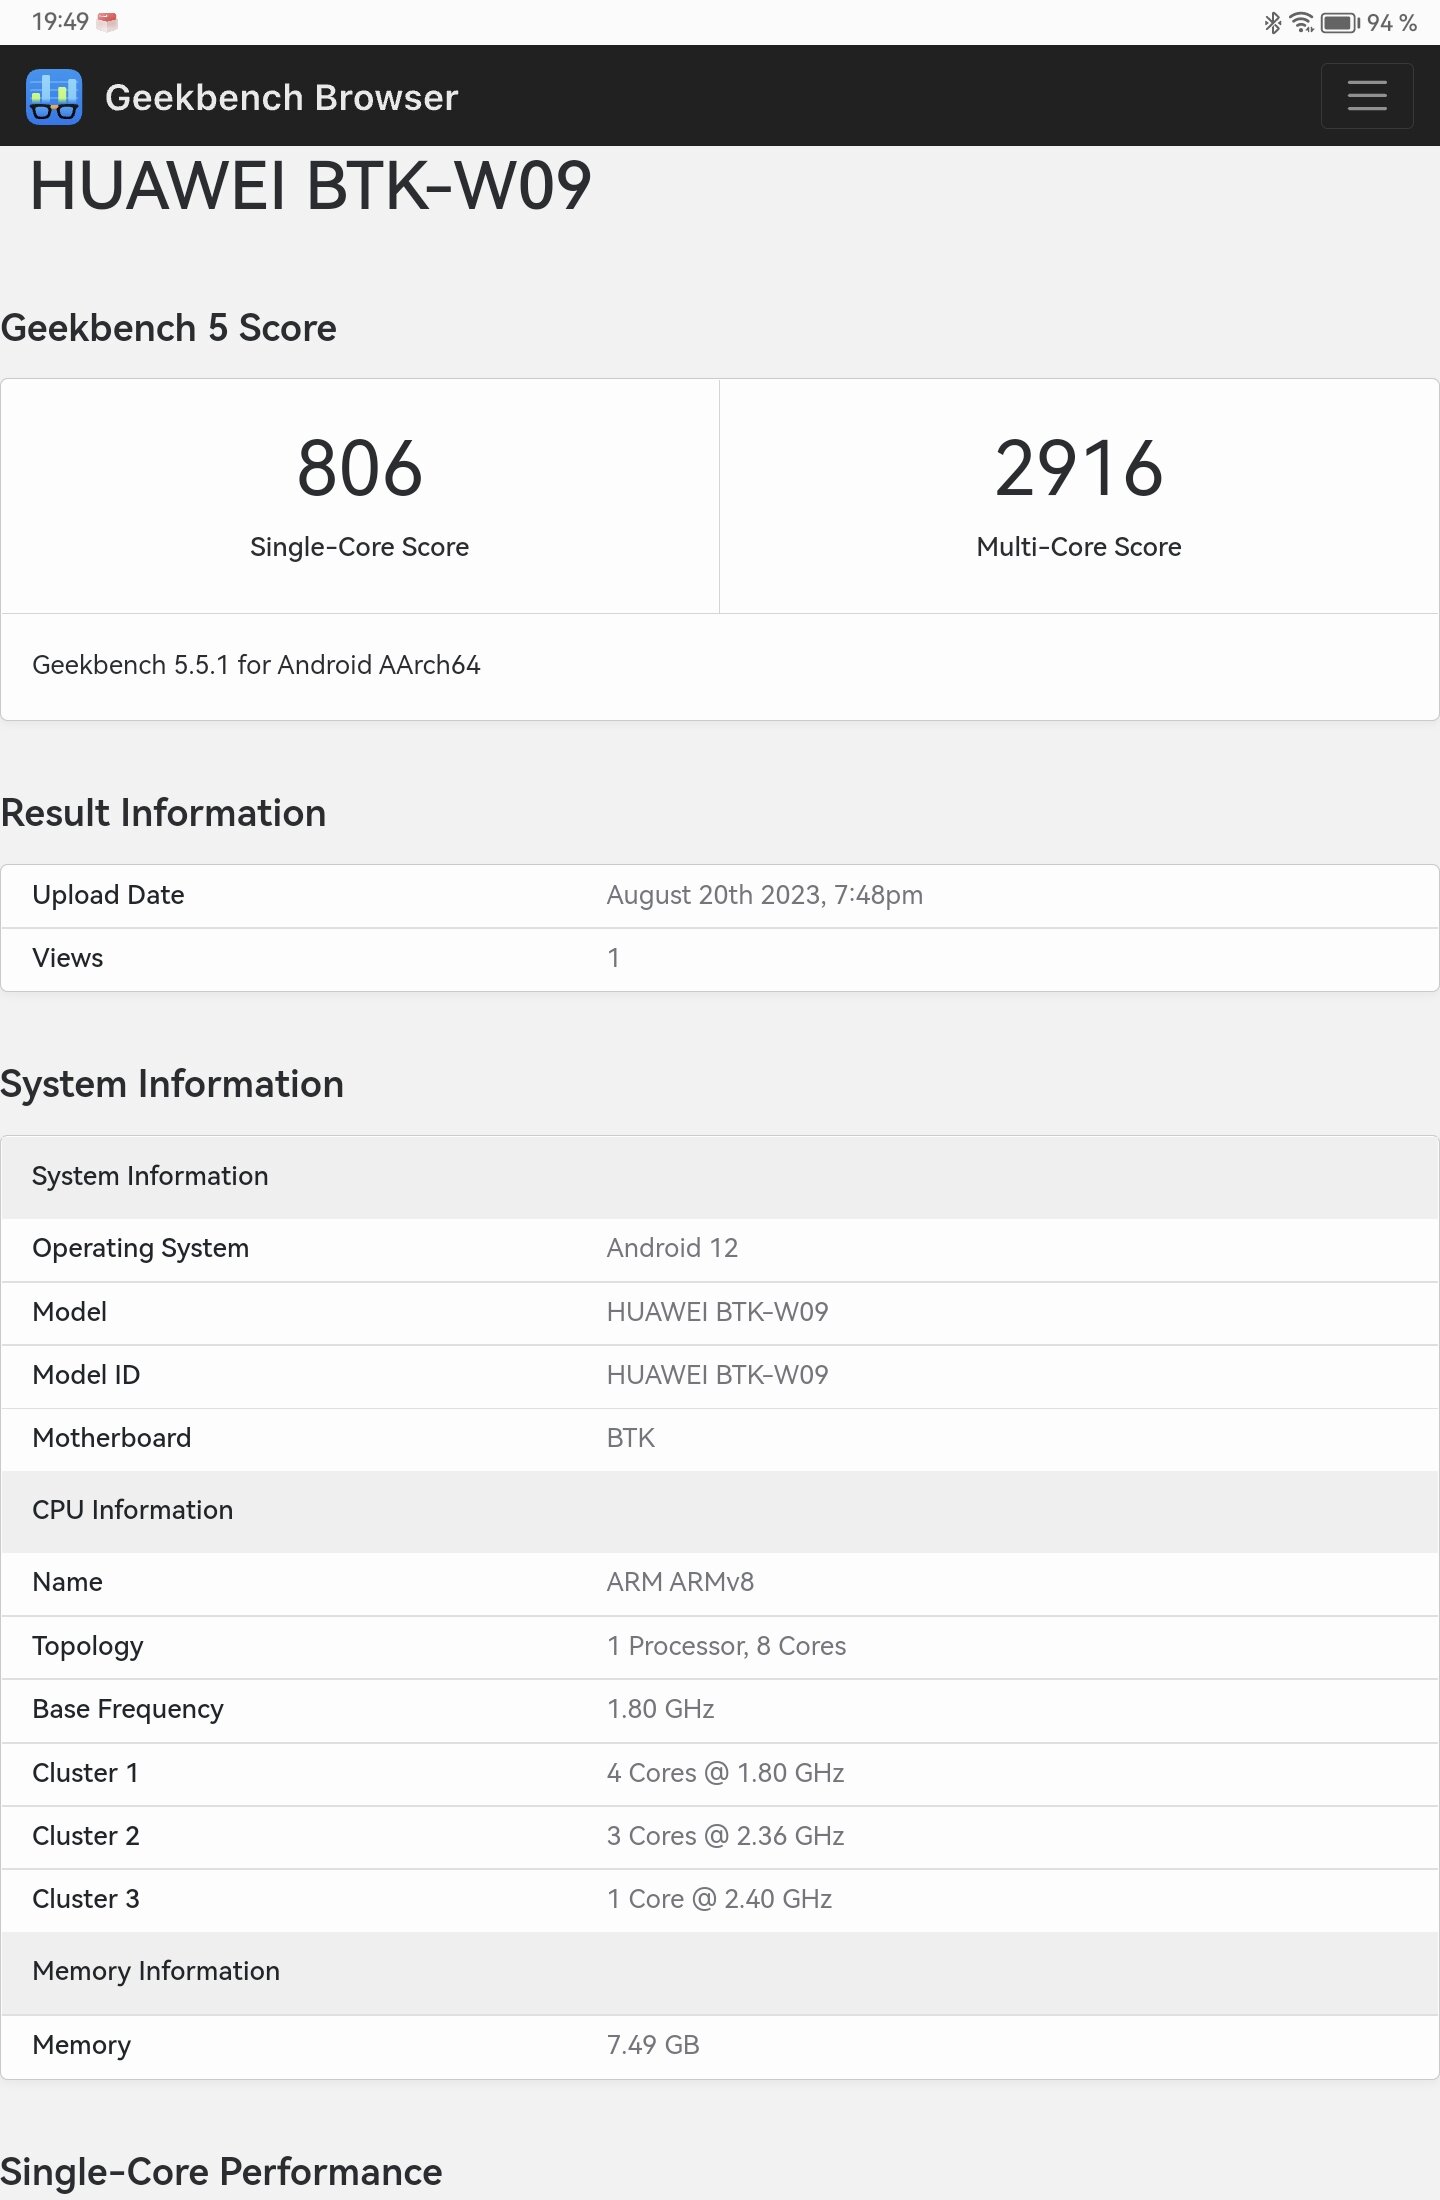The height and width of the screenshot is (2200, 1440).
Task: Click the 2916 multi-core score
Action: point(1079,468)
